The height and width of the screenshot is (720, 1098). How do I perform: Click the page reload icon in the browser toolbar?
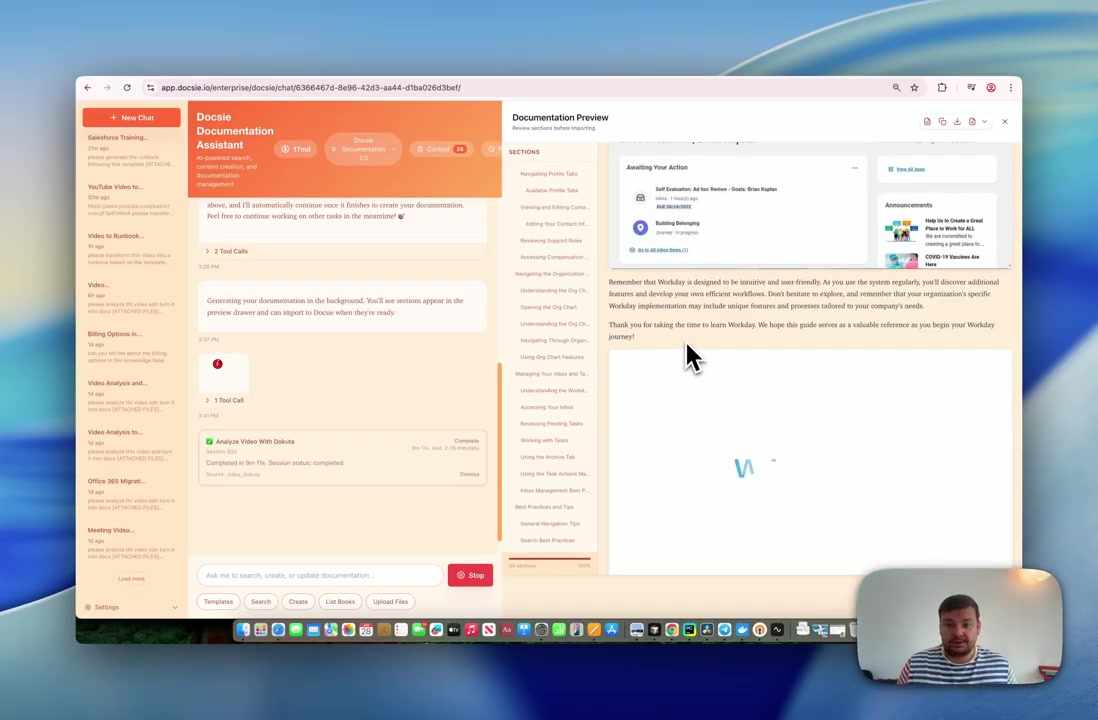click(127, 87)
